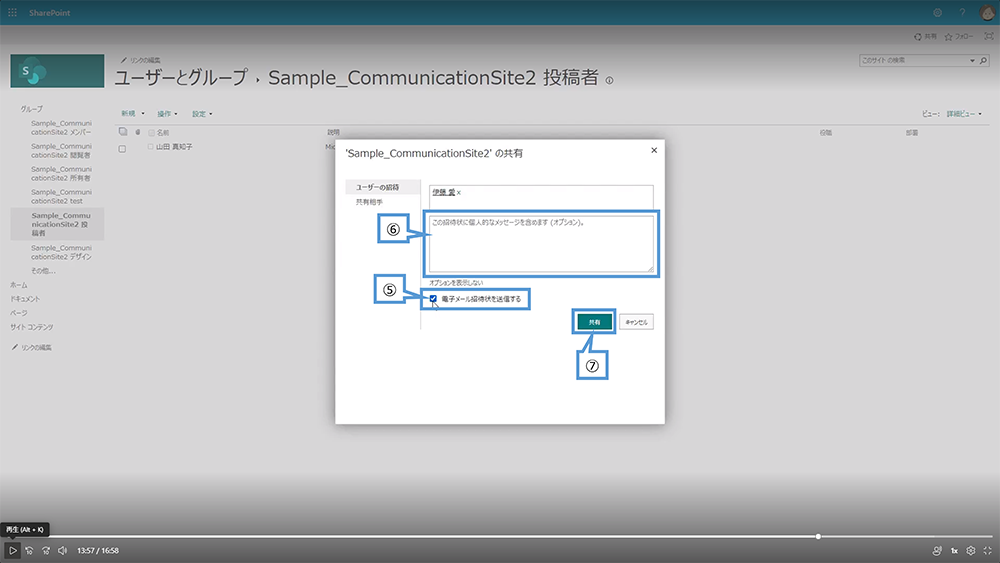The image size is (1000, 563).
Task: Check the row checkbox for 山田 真知子
Action: point(122,149)
